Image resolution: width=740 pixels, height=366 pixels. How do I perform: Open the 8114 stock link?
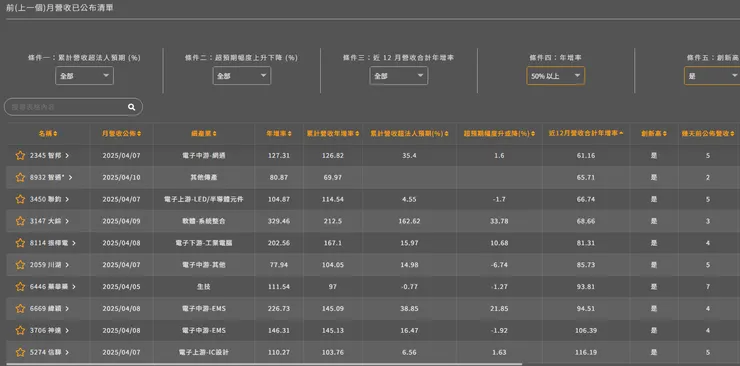tap(52, 243)
